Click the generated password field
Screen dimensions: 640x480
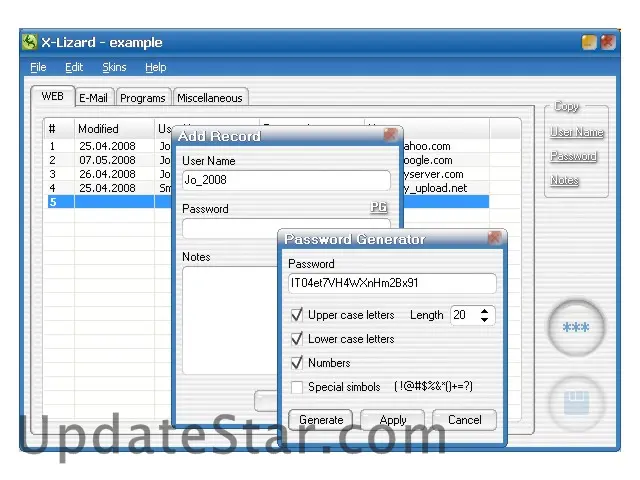point(392,283)
